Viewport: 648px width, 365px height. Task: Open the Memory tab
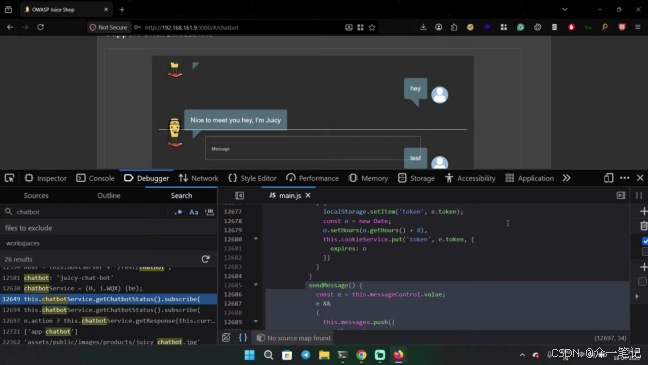[368, 178]
